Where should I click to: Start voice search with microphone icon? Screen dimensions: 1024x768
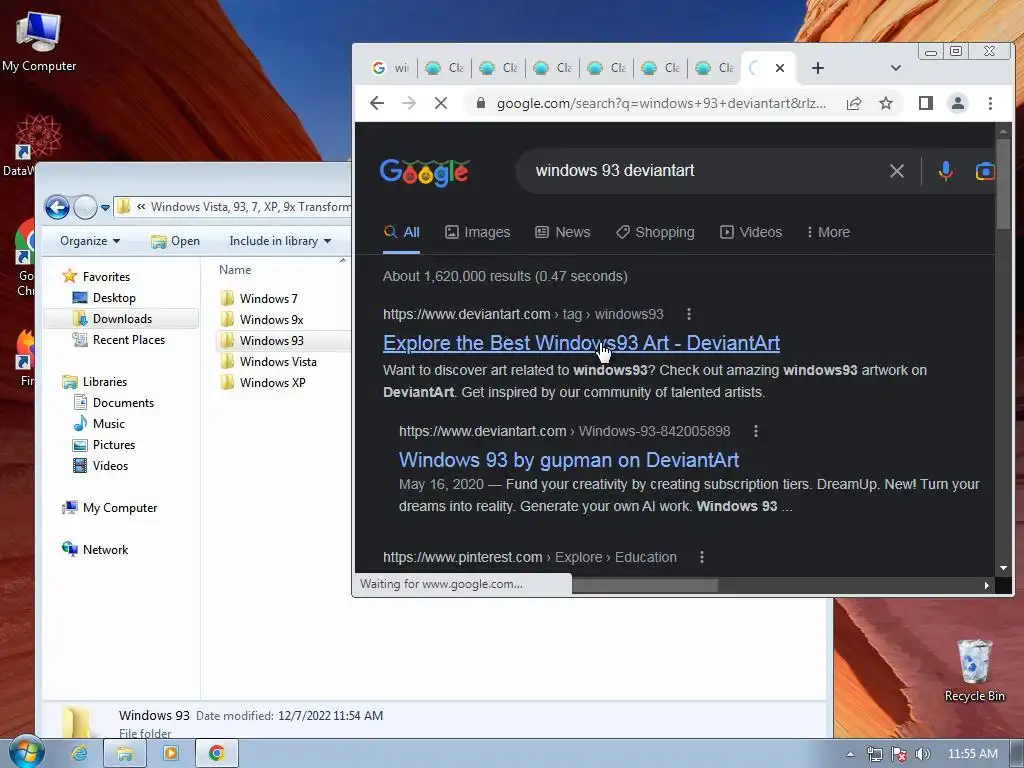(946, 171)
